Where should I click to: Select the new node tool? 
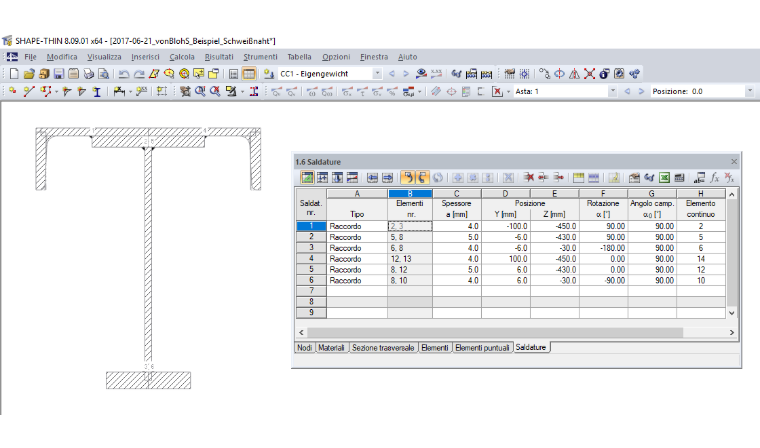[x=13, y=91]
